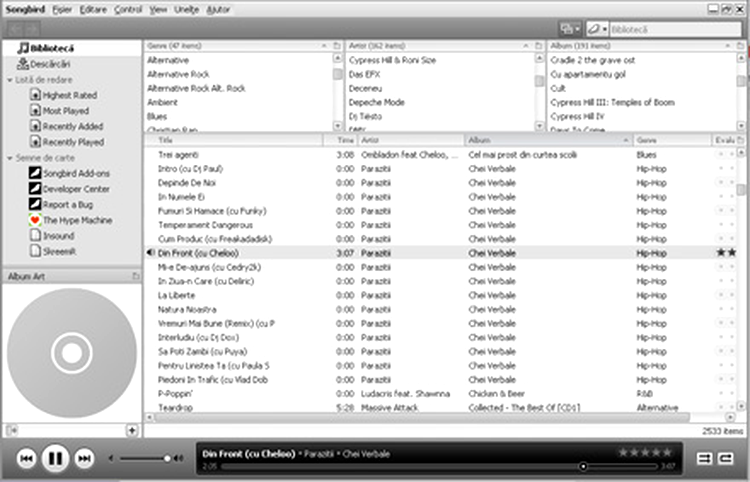Open The Hype Machine bookmark
750x482 pixels.
(71, 220)
